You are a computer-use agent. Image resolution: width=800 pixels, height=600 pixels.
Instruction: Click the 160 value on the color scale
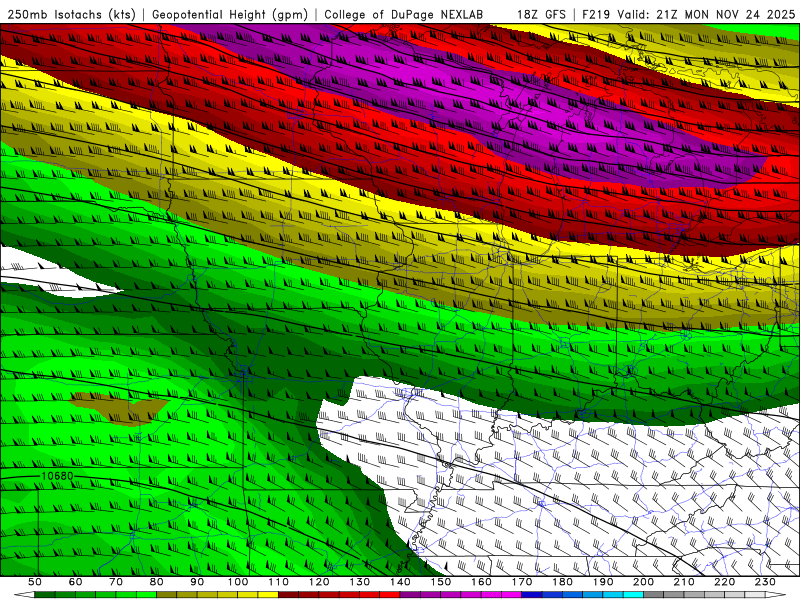(481, 582)
